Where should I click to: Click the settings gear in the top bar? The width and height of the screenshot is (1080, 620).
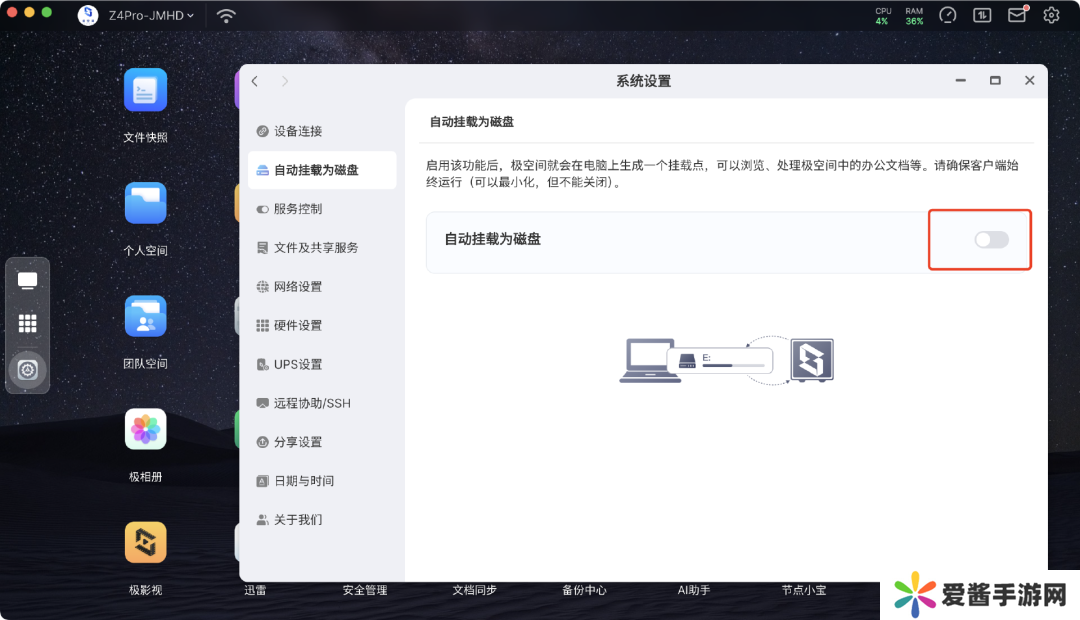[x=1051, y=15]
